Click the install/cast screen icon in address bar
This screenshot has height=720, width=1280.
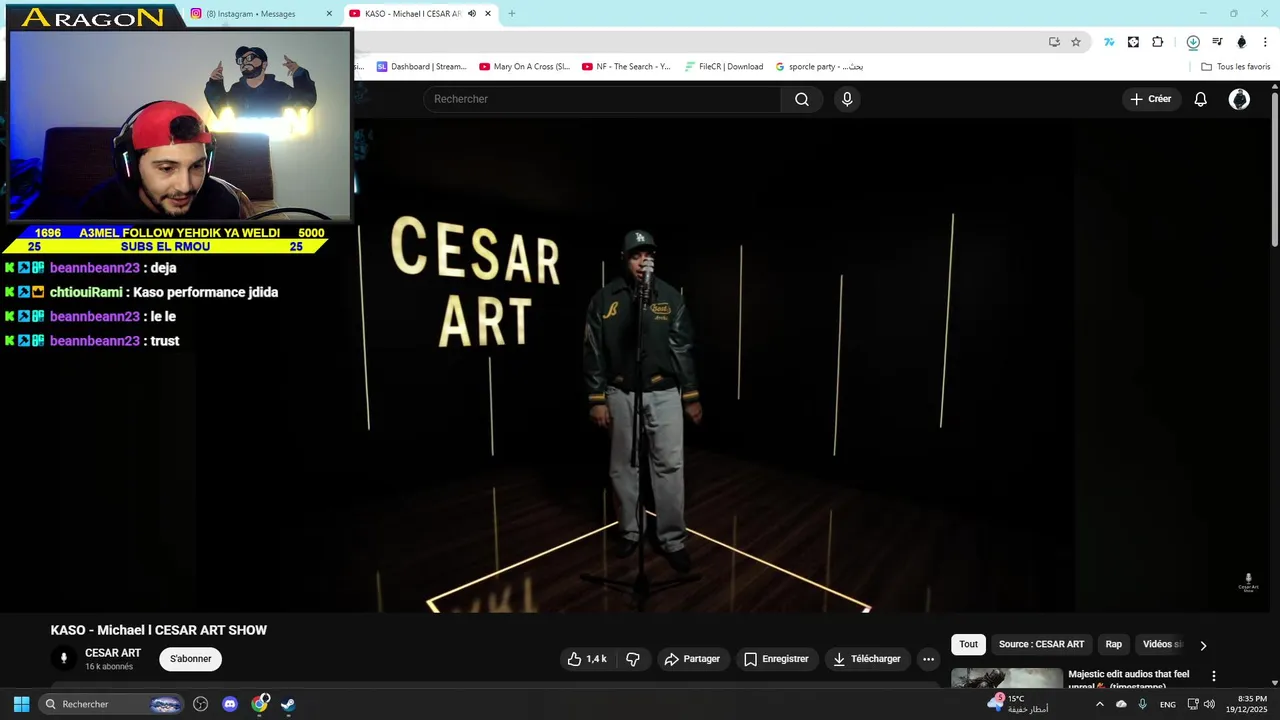click(x=1054, y=42)
